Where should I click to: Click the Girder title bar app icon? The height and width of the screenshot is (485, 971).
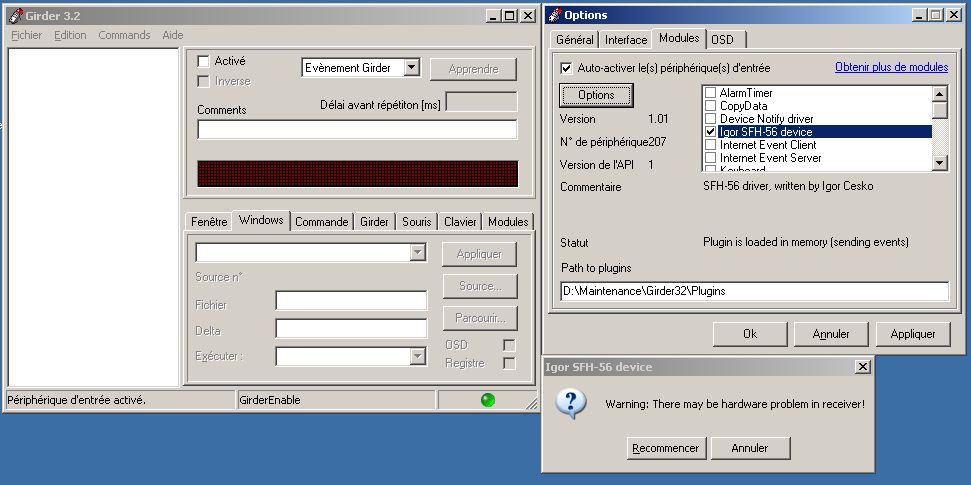pos(15,15)
